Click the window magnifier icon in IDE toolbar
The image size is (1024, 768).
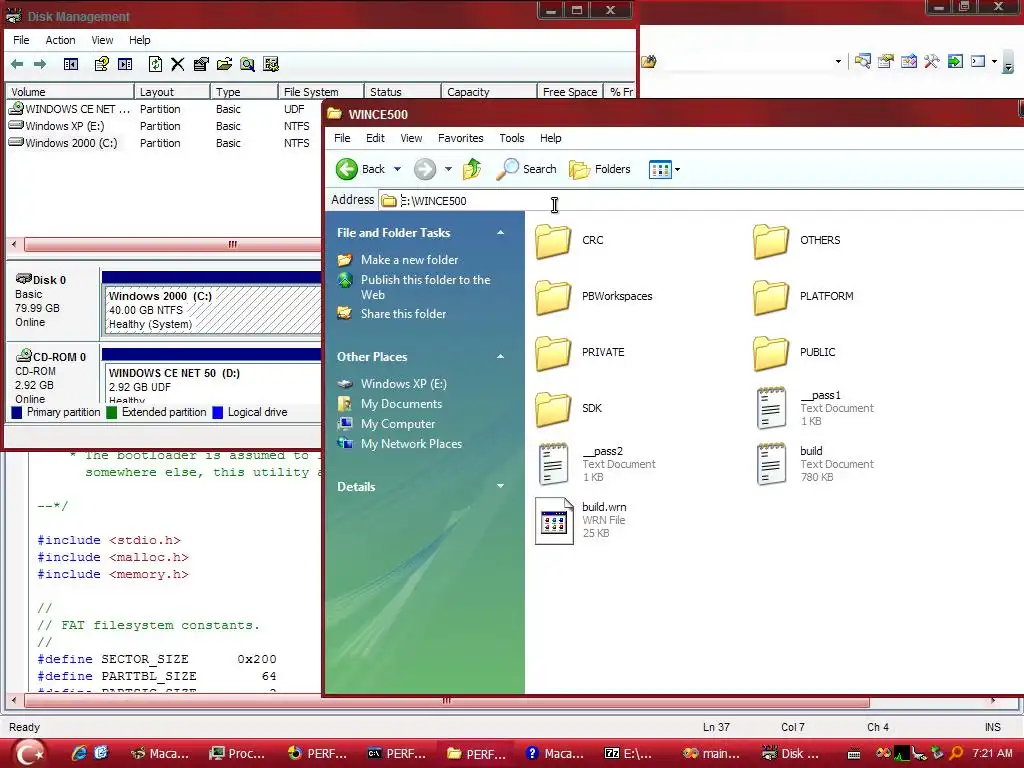pyautogui.click(x=863, y=61)
